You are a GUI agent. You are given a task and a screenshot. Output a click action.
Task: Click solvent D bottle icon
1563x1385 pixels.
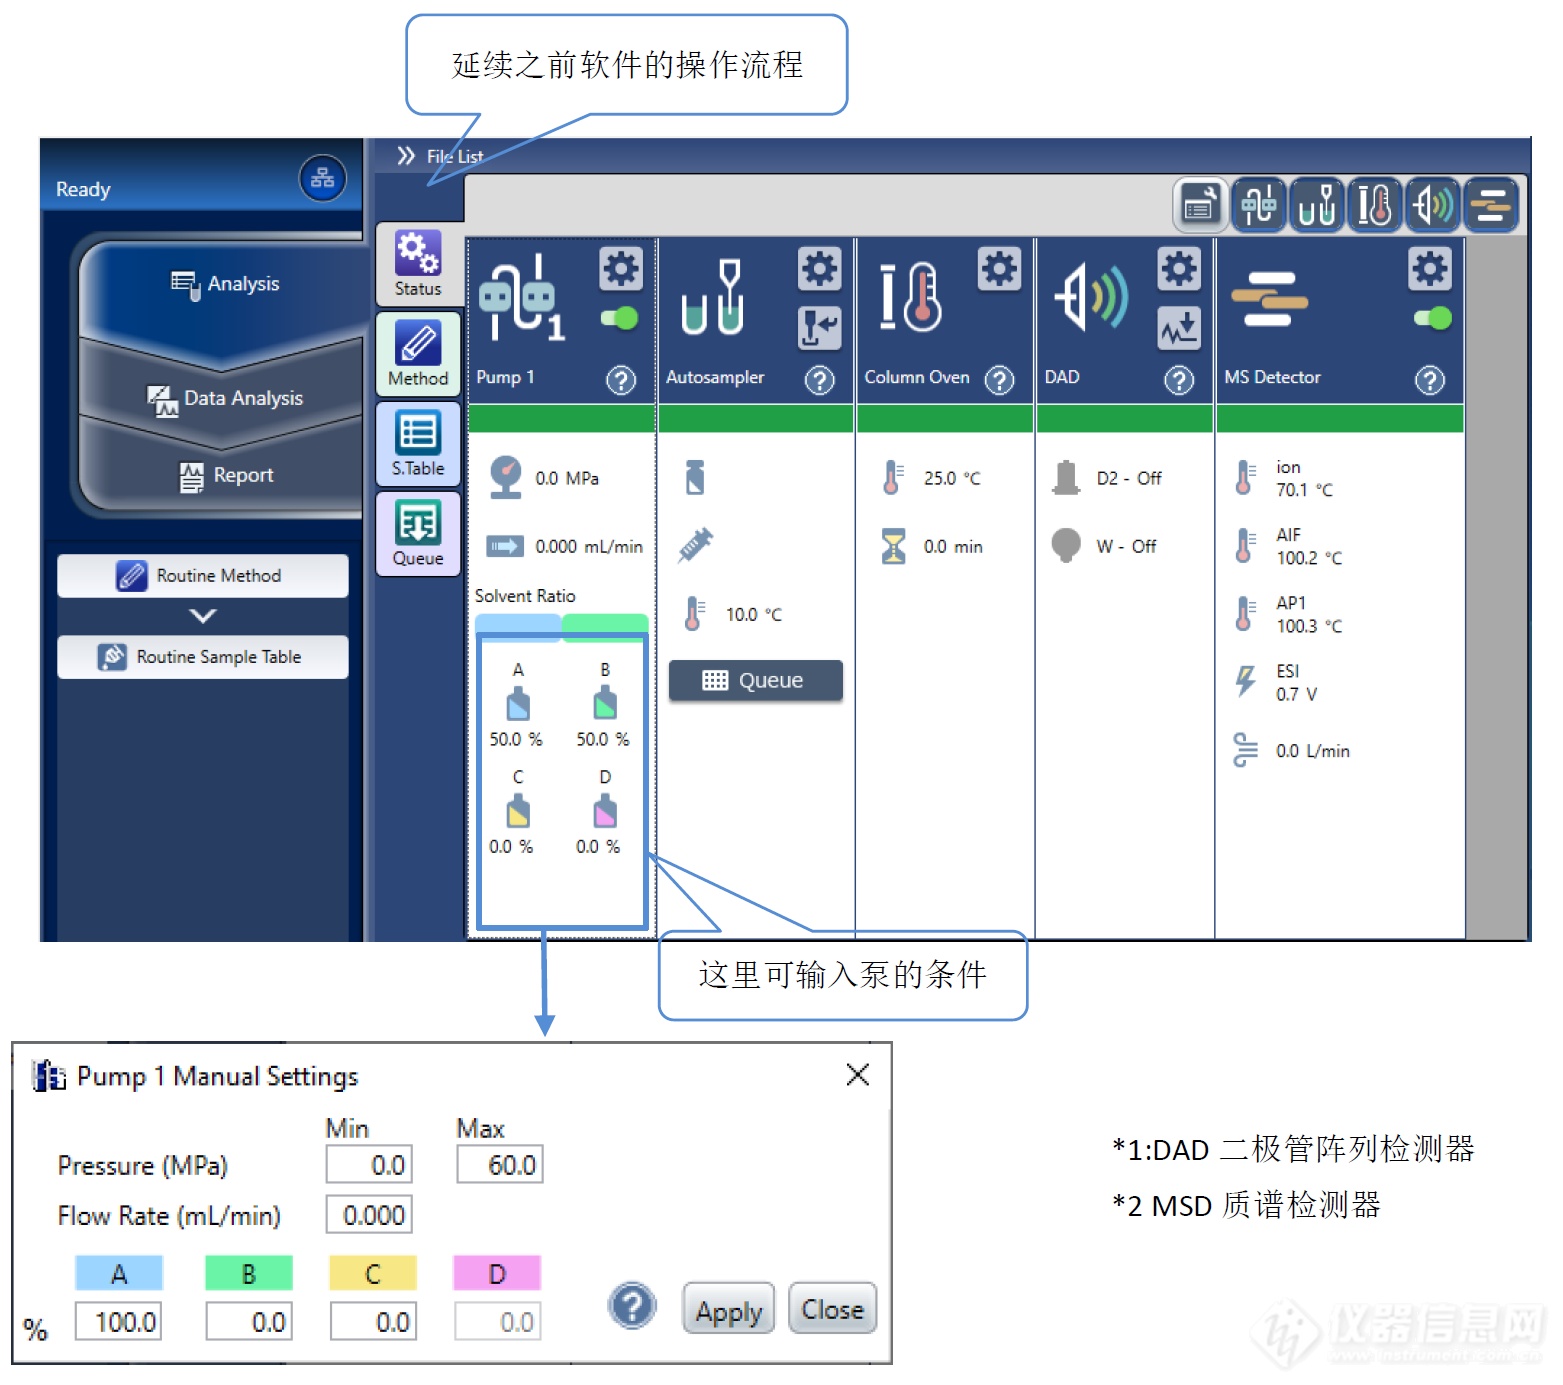(x=605, y=811)
